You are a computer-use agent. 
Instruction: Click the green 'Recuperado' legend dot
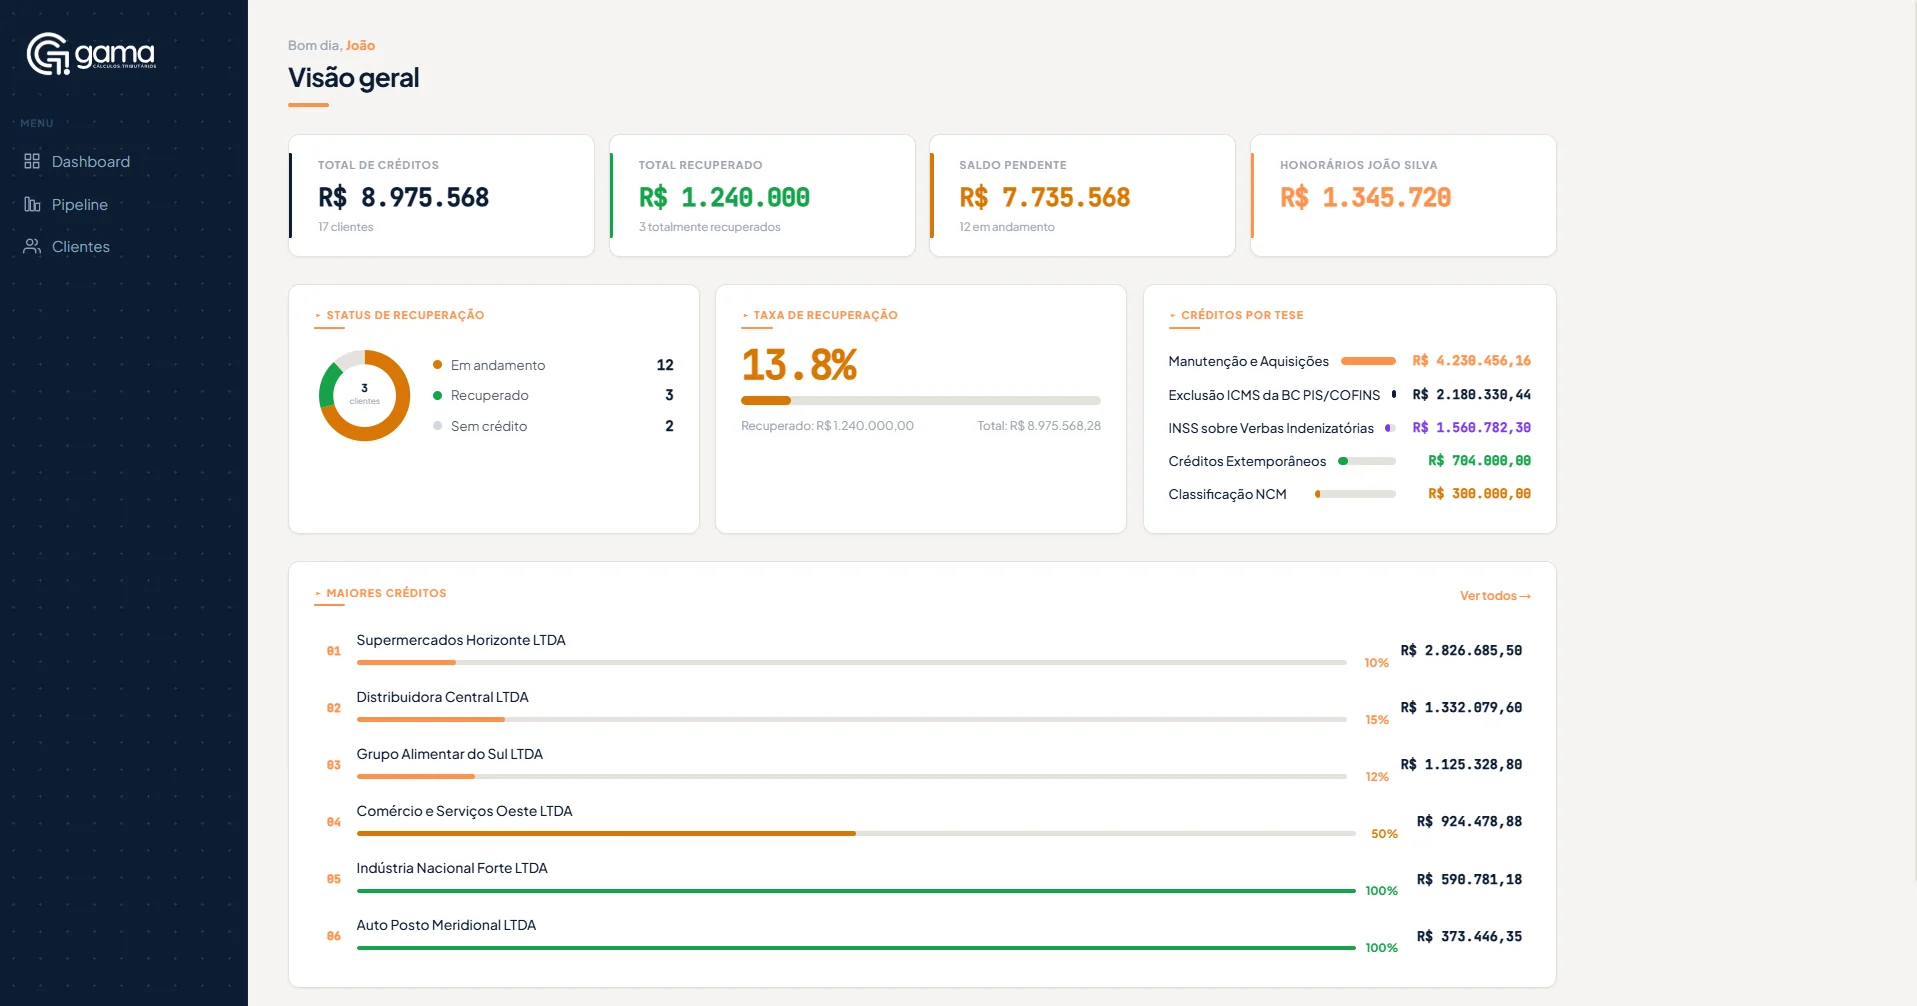coord(437,395)
